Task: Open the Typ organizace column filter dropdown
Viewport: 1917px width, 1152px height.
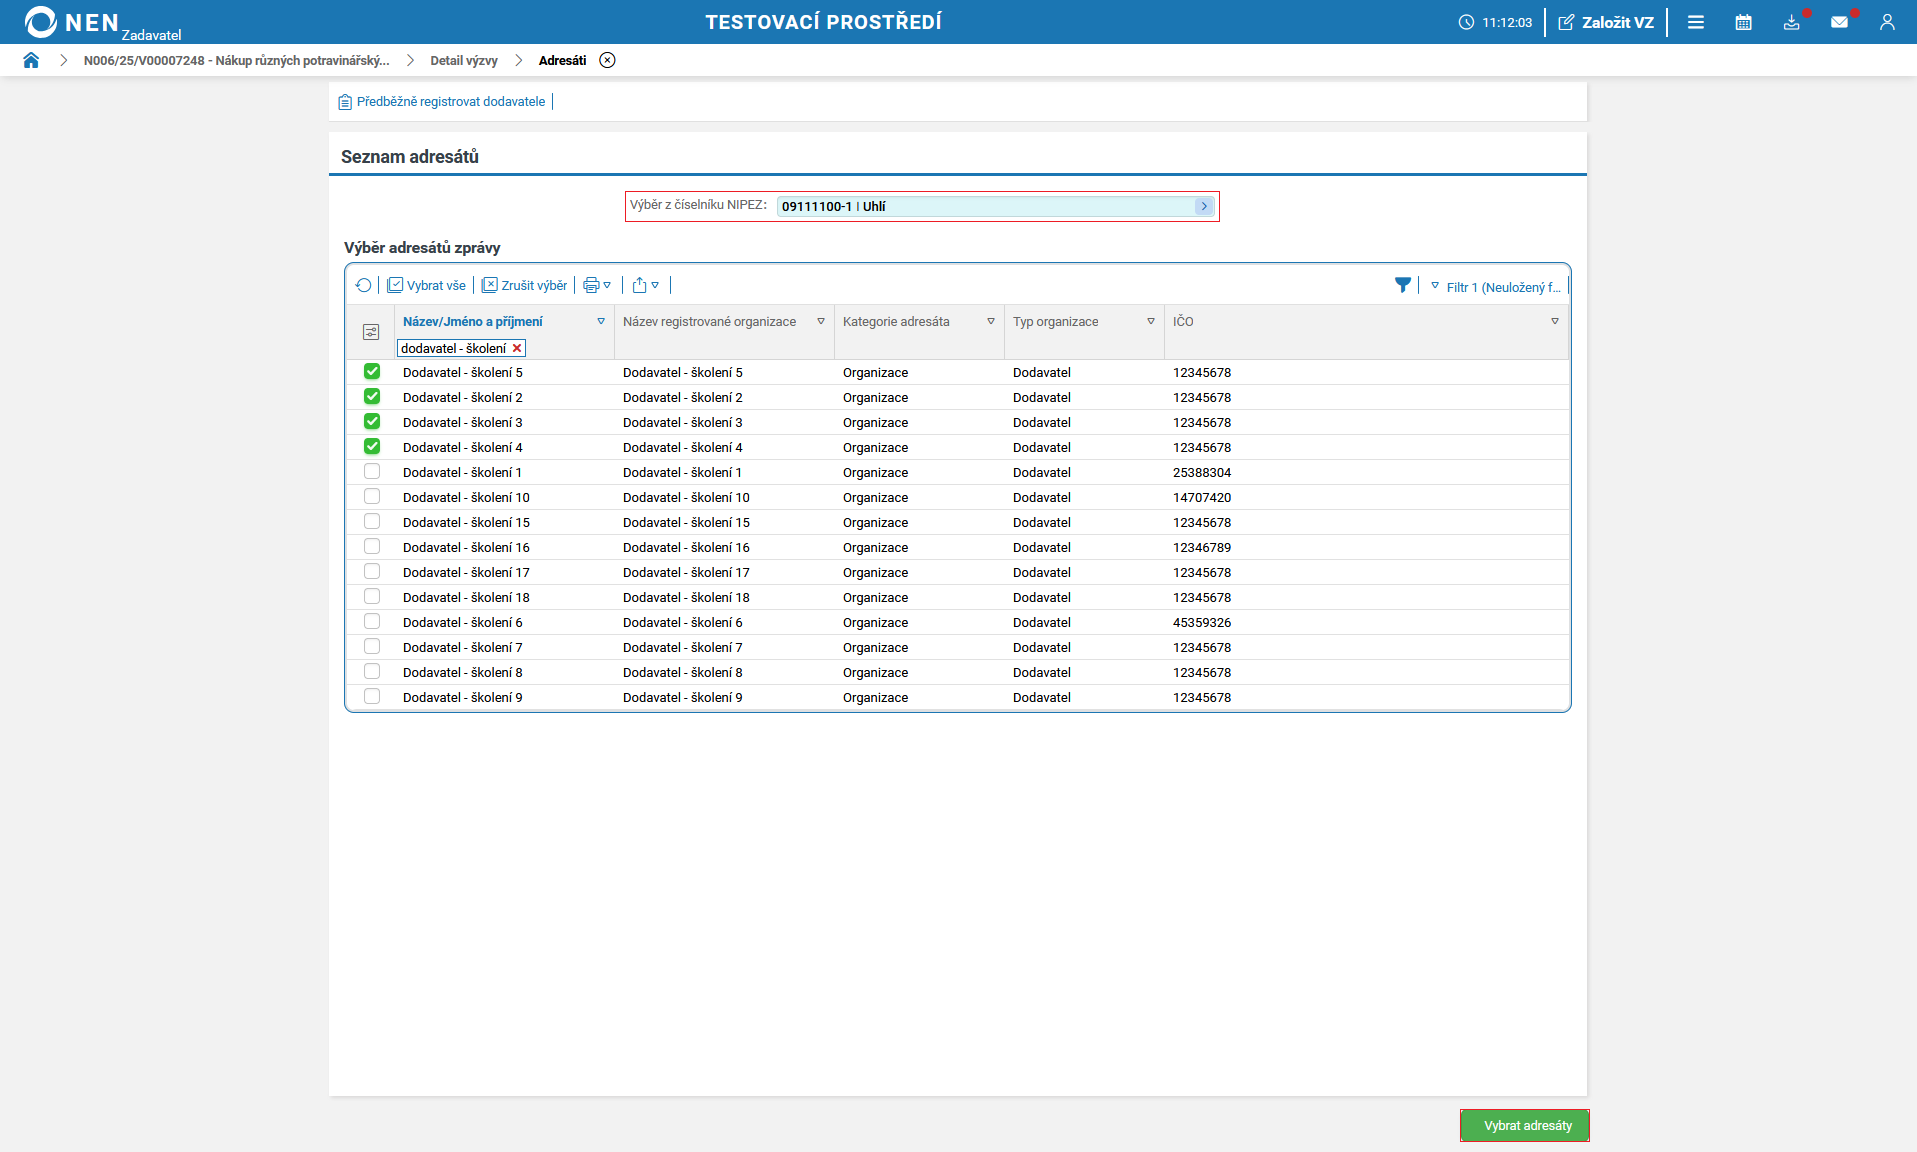Action: (1150, 321)
